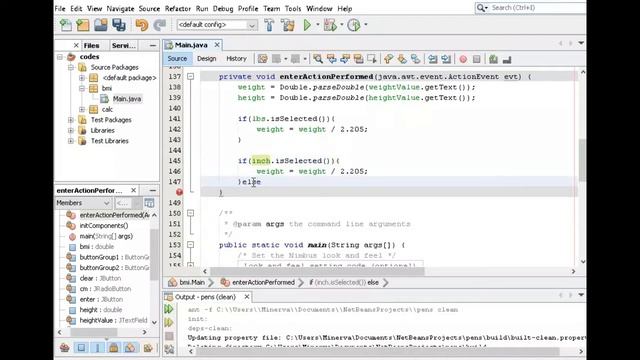Toggle Show Inherited Members filter in Navigator
The height and width of the screenshot is (360, 640).
[x=65, y=347]
